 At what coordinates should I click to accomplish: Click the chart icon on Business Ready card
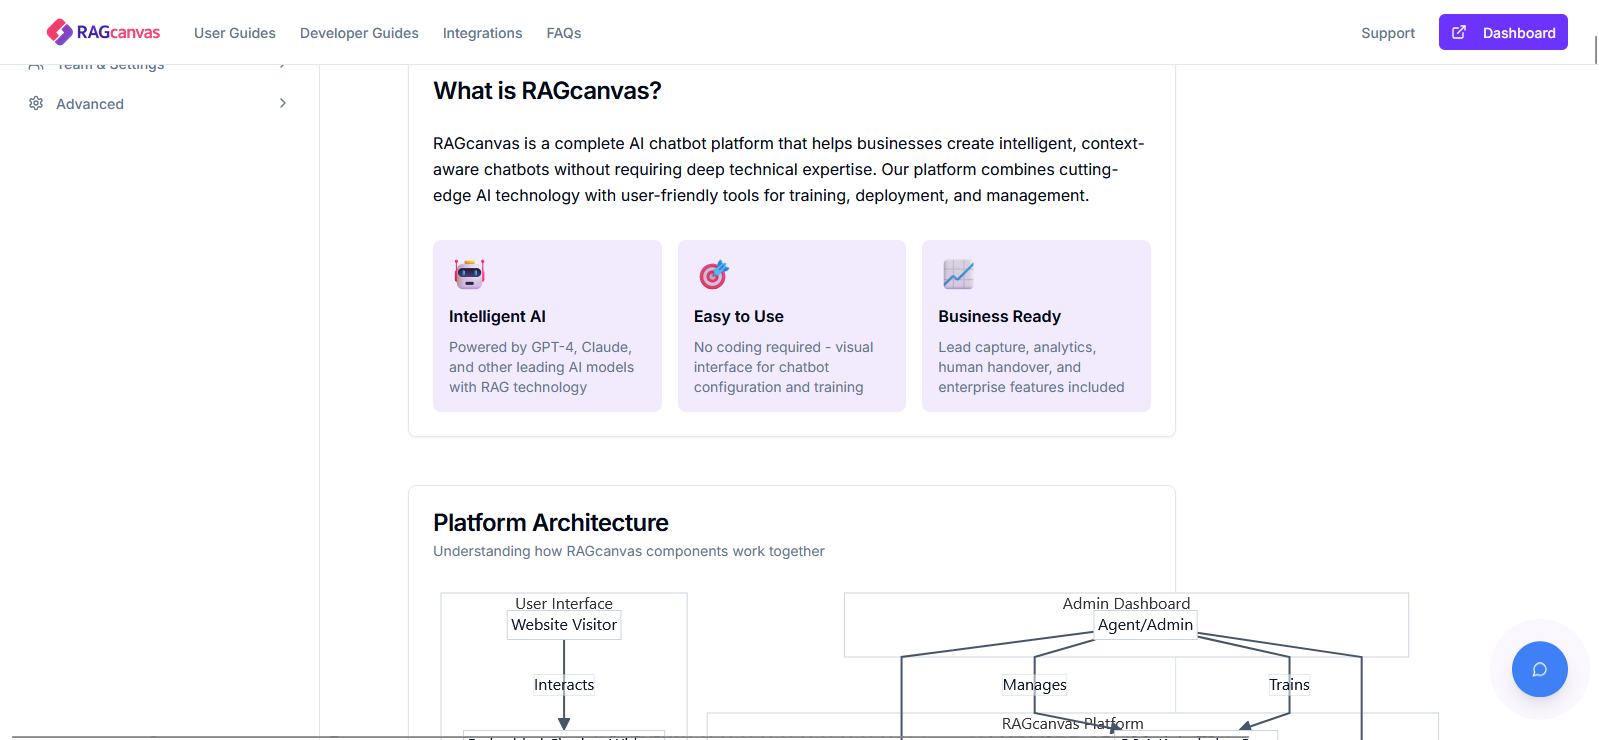[x=958, y=272]
